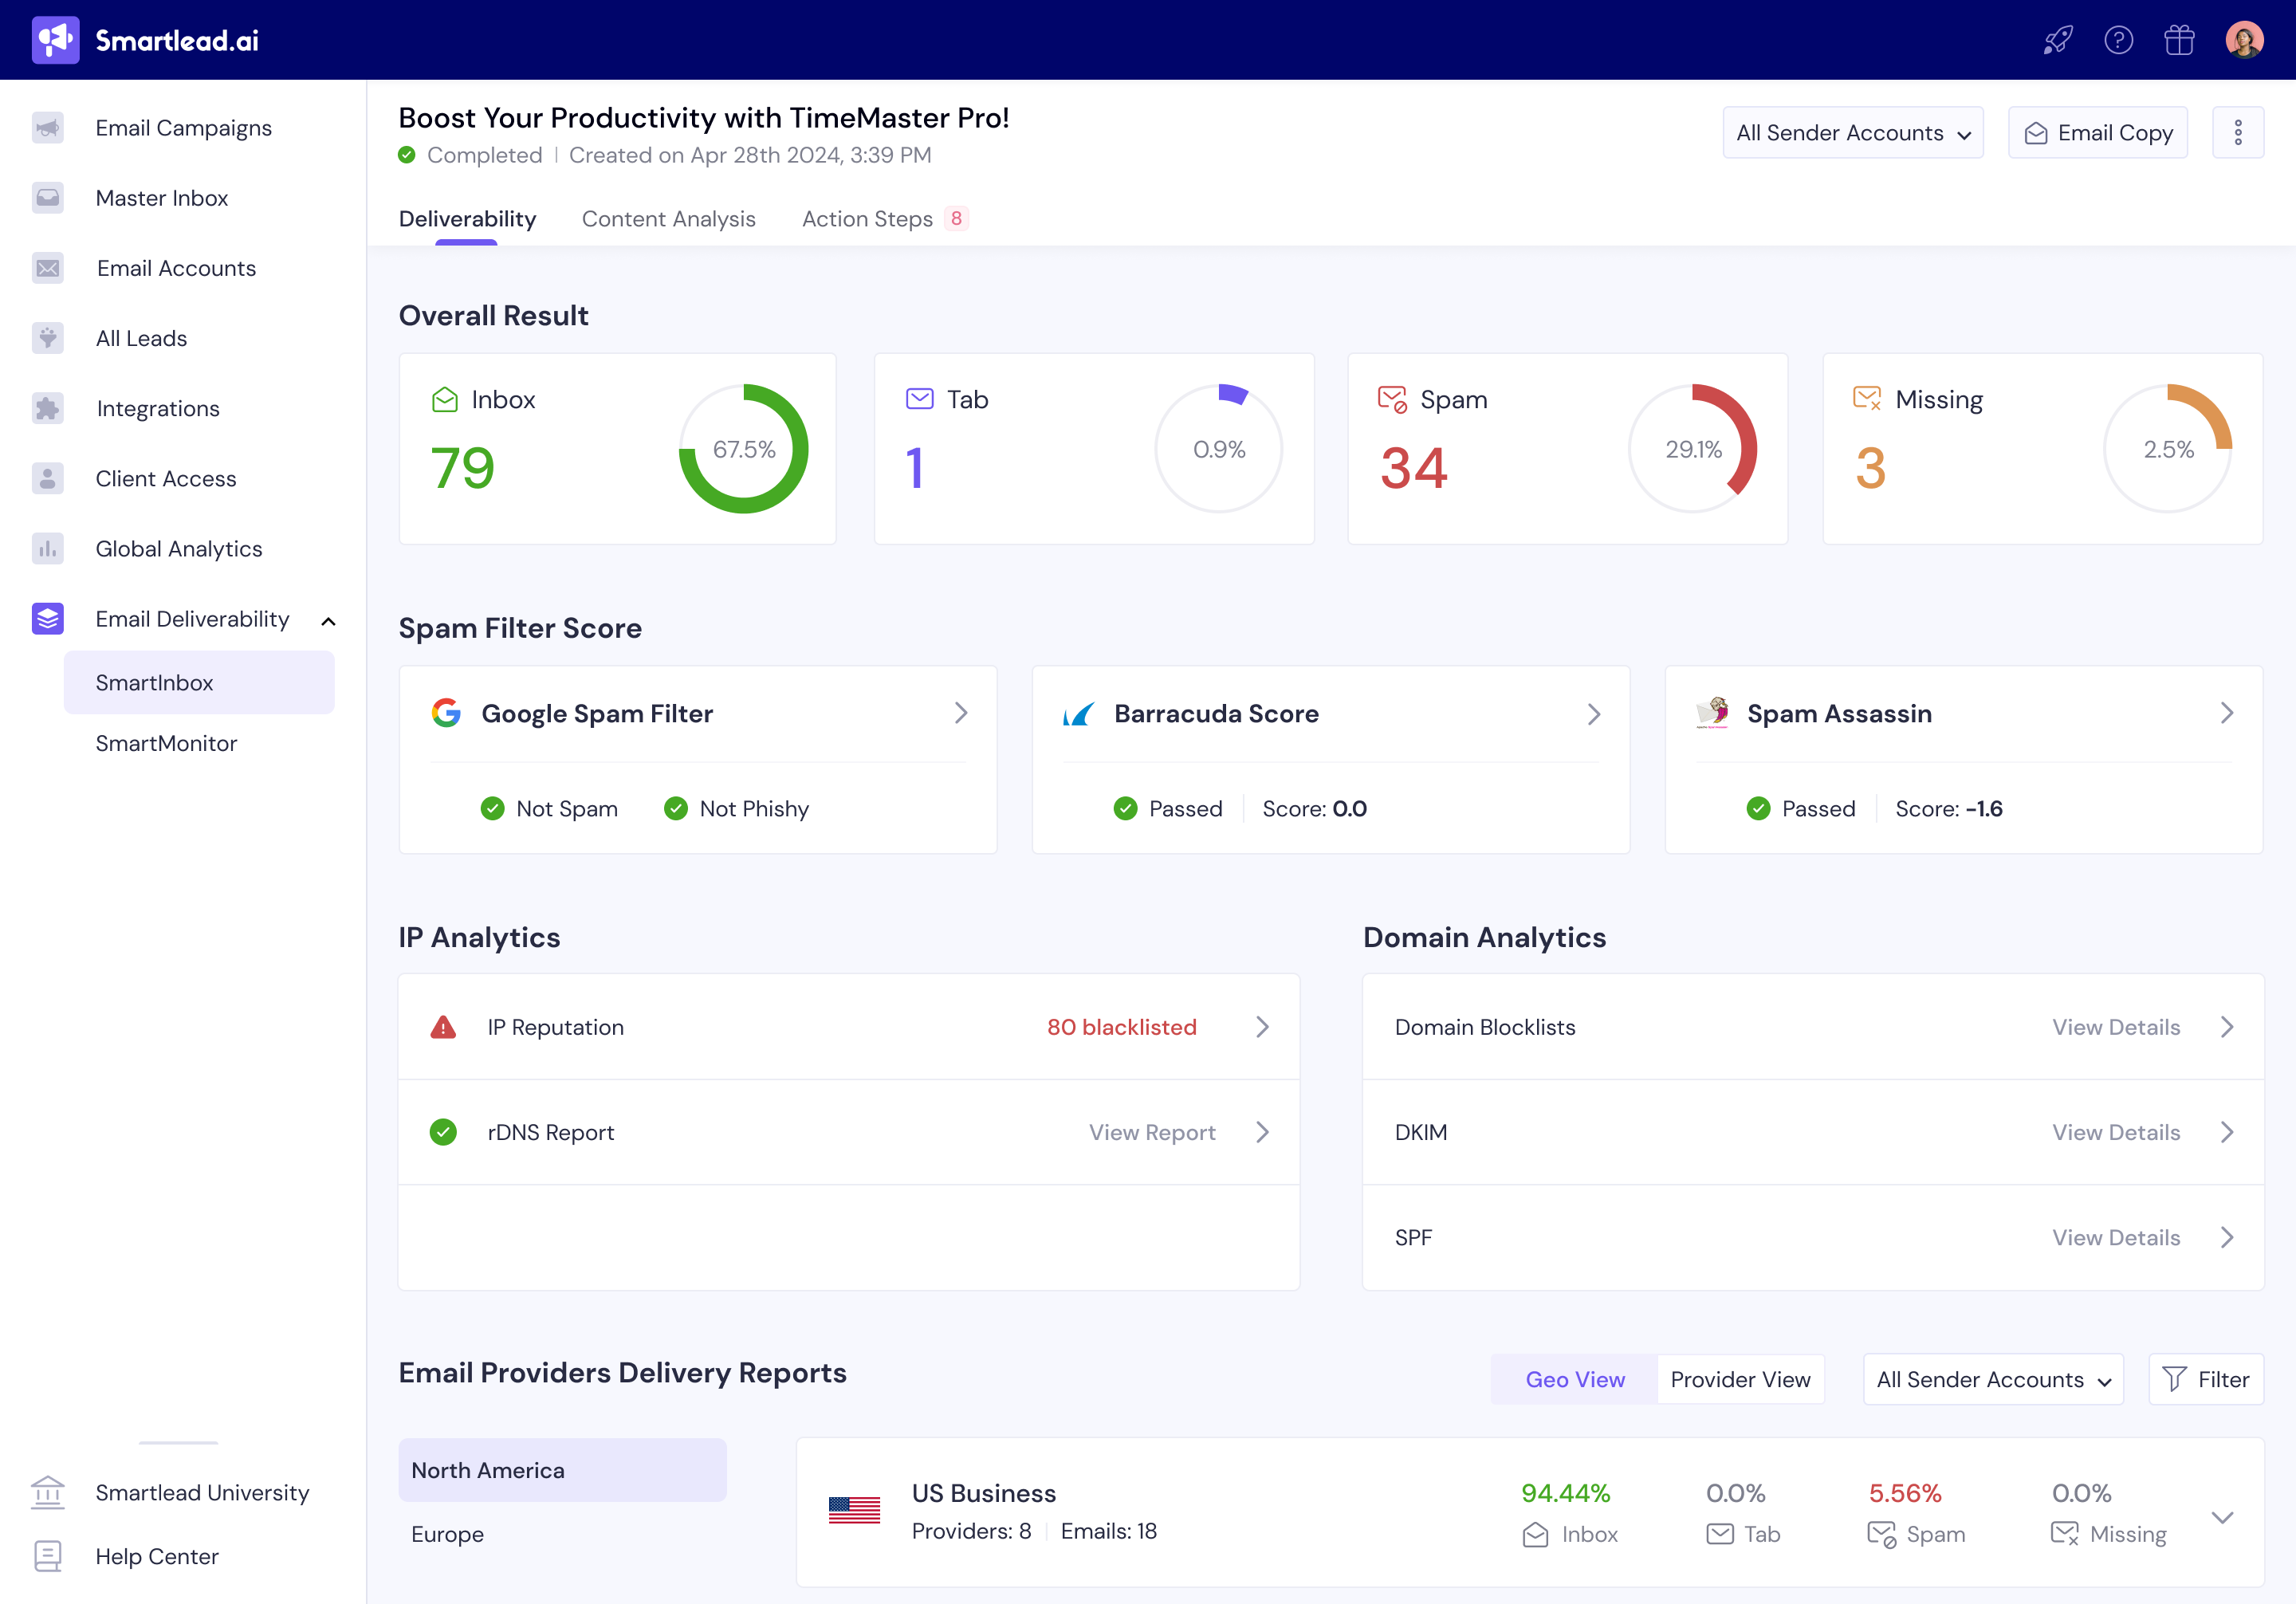Click the three-dot more options button
Image resolution: width=2296 pixels, height=1604 pixels.
tap(2238, 133)
